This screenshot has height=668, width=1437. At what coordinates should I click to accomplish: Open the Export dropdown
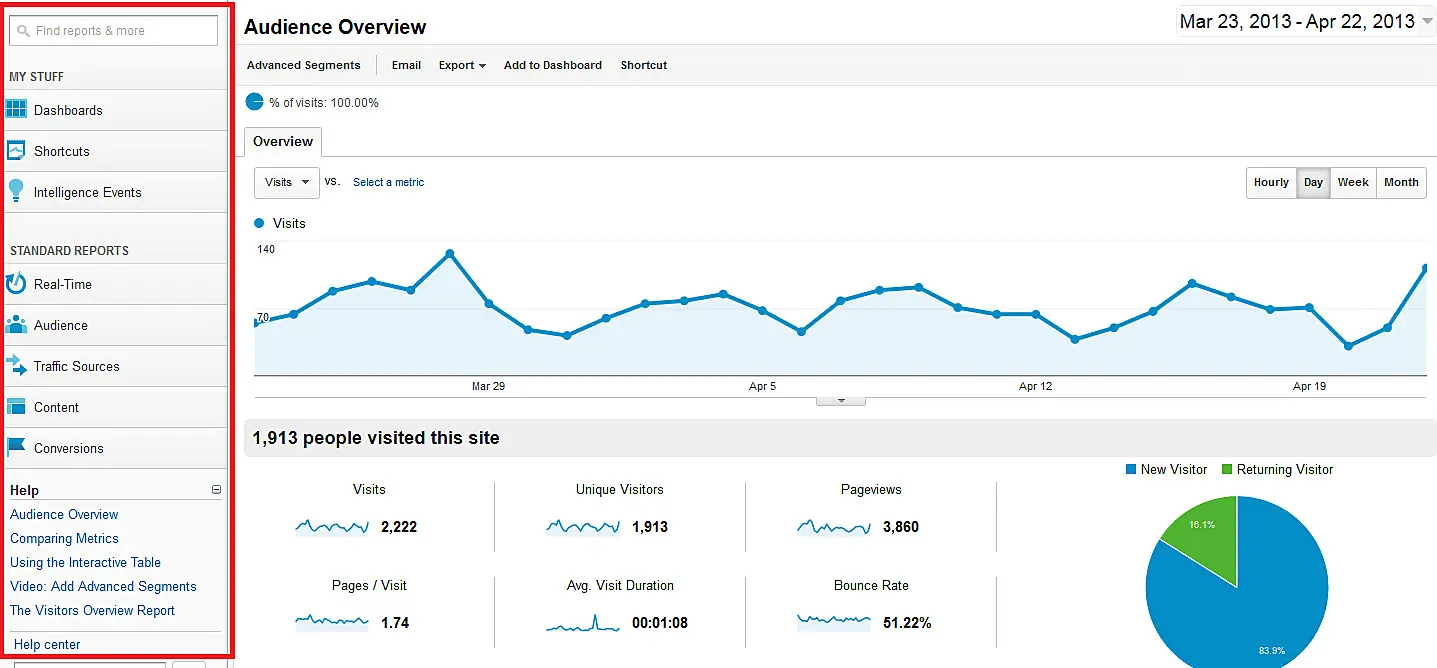461,65
